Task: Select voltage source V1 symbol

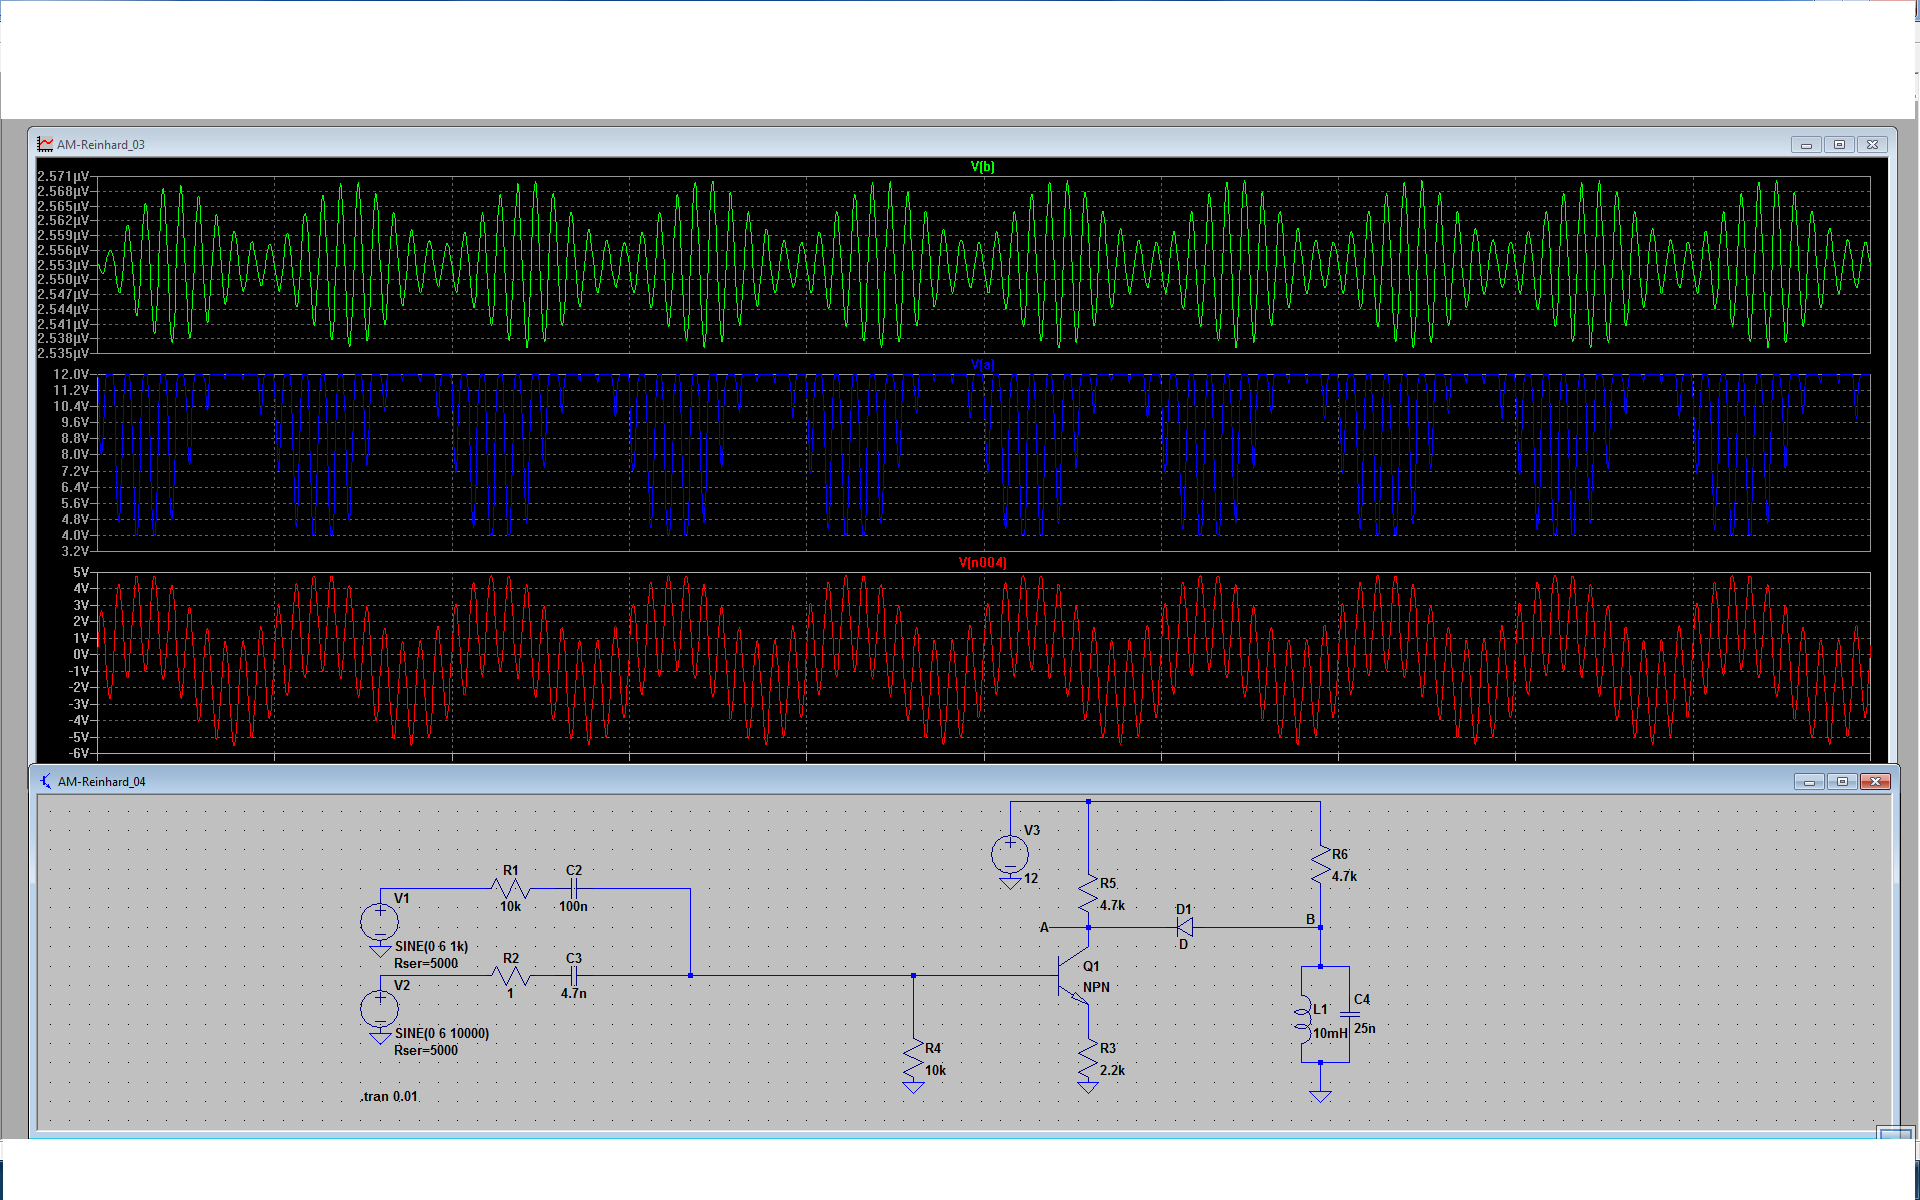Action: coord(380,922)
